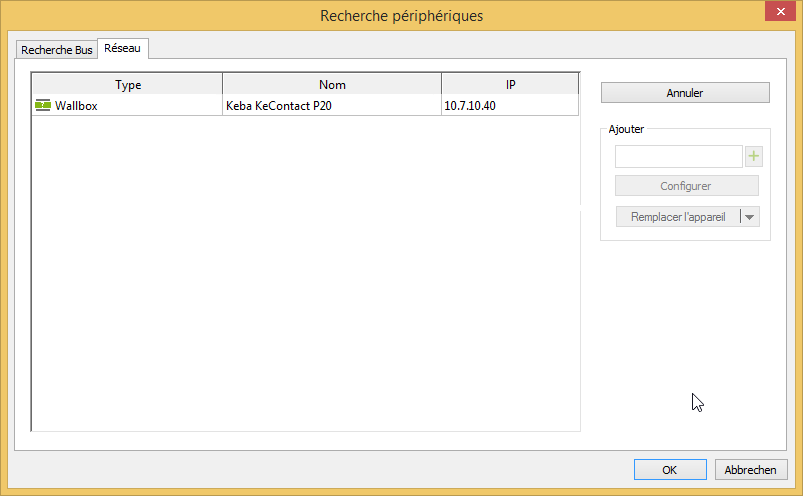Click the Recherche périphériques title bar

(400, 15)
